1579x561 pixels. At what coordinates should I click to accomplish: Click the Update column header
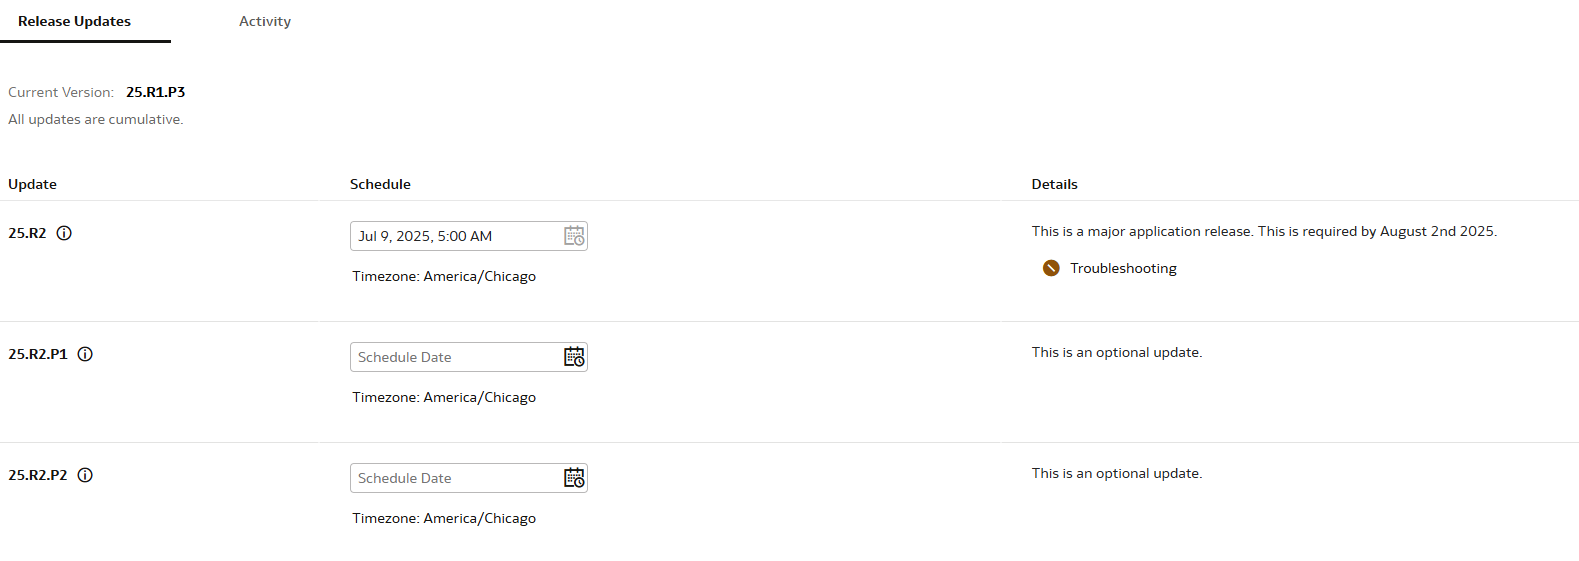pos(32,184)
